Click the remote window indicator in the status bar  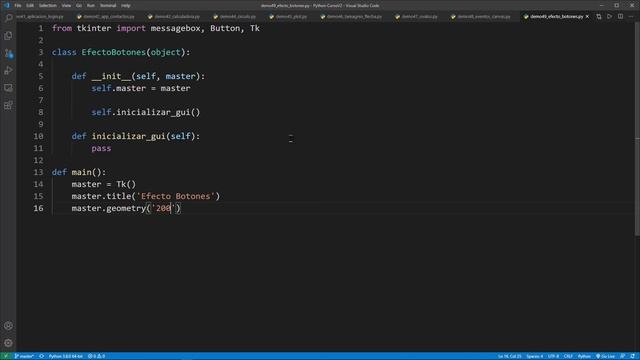pyautogui.click(x=6, y=356)
